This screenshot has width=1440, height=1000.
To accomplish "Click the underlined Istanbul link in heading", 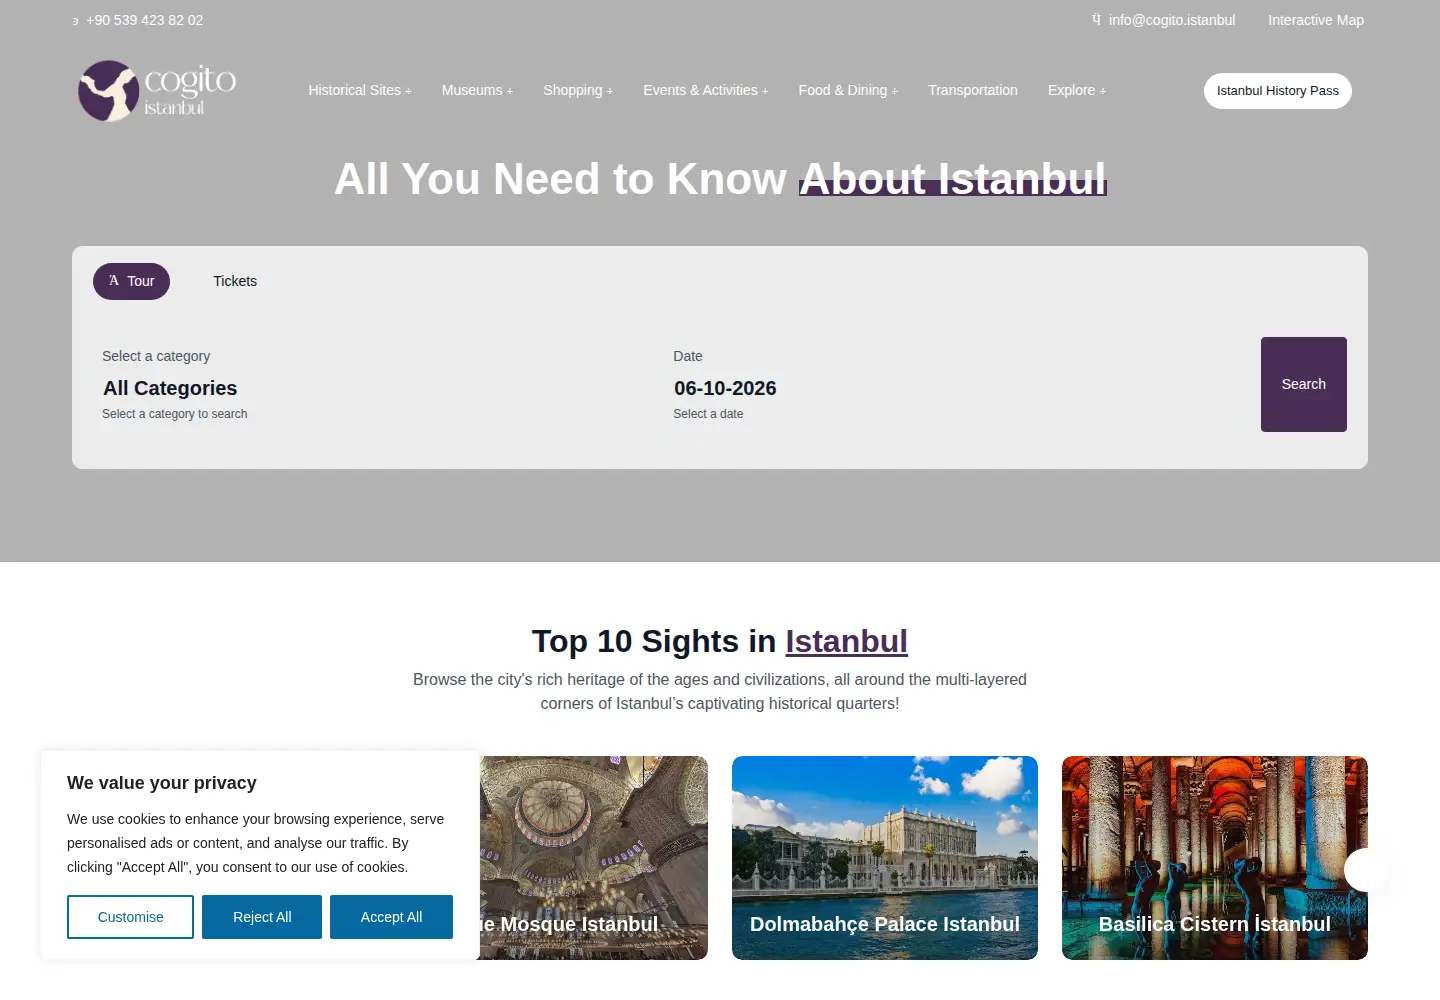I will (847, 641).
